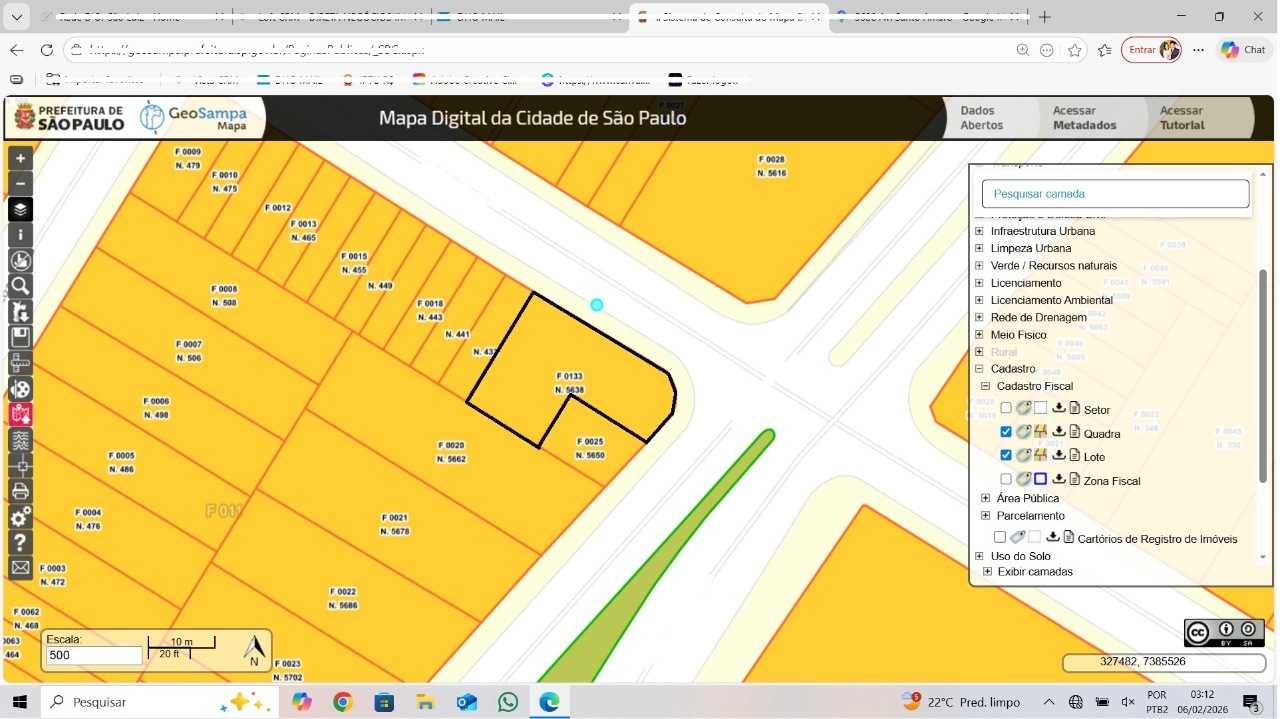1280x719 pixels.
Task: Download the Lote layer data
Action: click(x=1059, y=456)
